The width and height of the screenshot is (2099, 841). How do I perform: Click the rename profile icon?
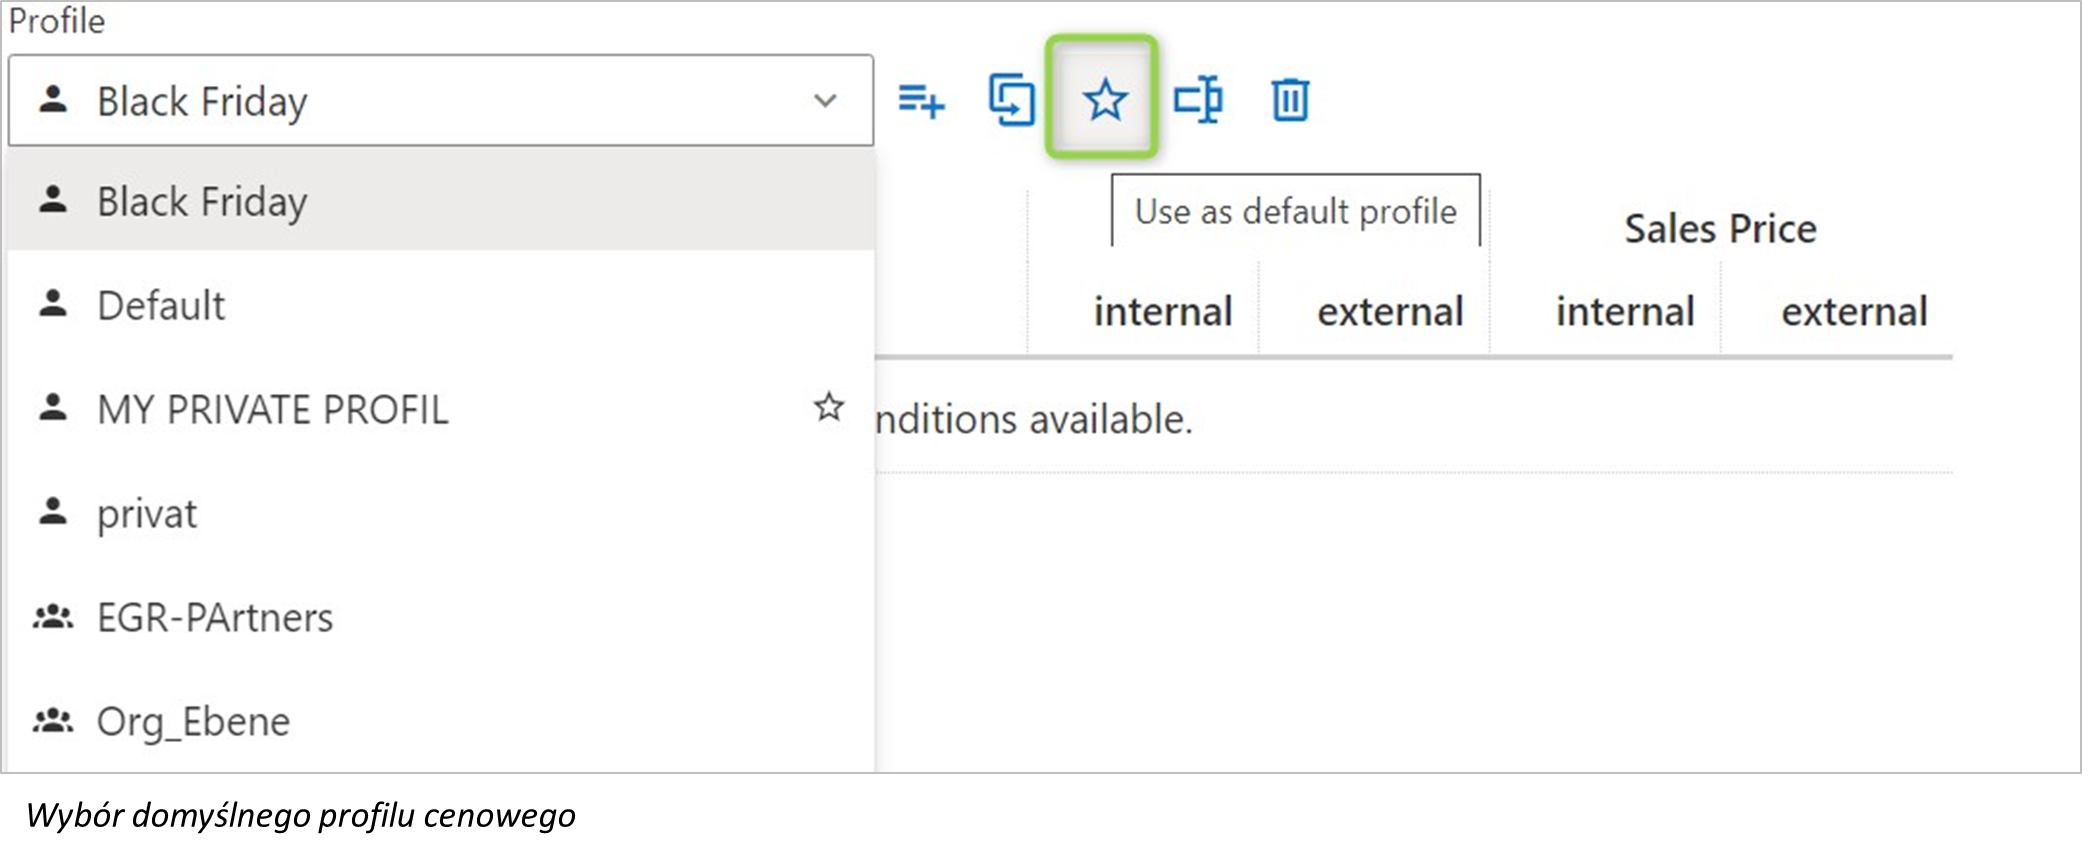point(1198,99)
